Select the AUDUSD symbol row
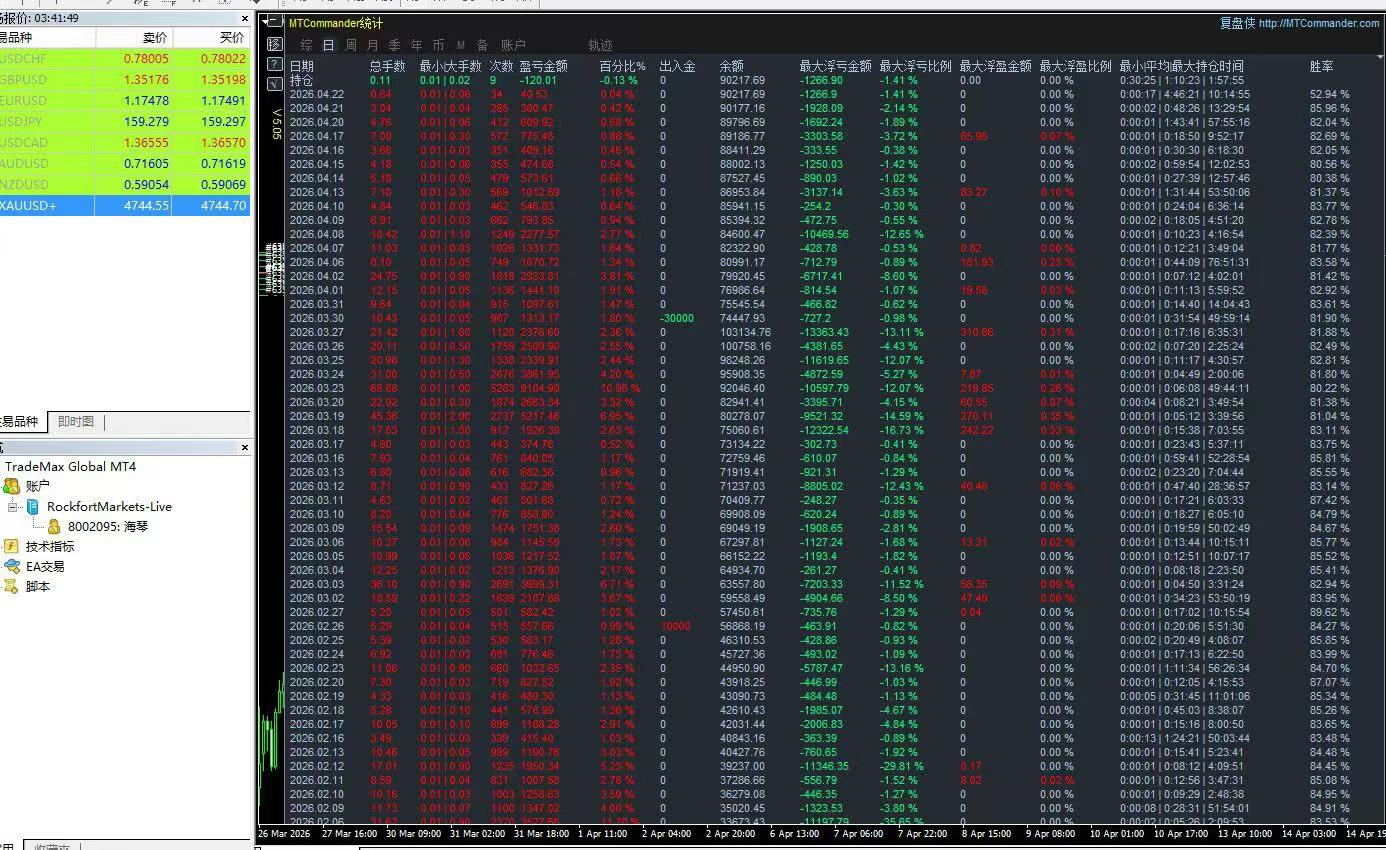The height and width of the screenshot is (850, 1386). (x=125, y=164)
